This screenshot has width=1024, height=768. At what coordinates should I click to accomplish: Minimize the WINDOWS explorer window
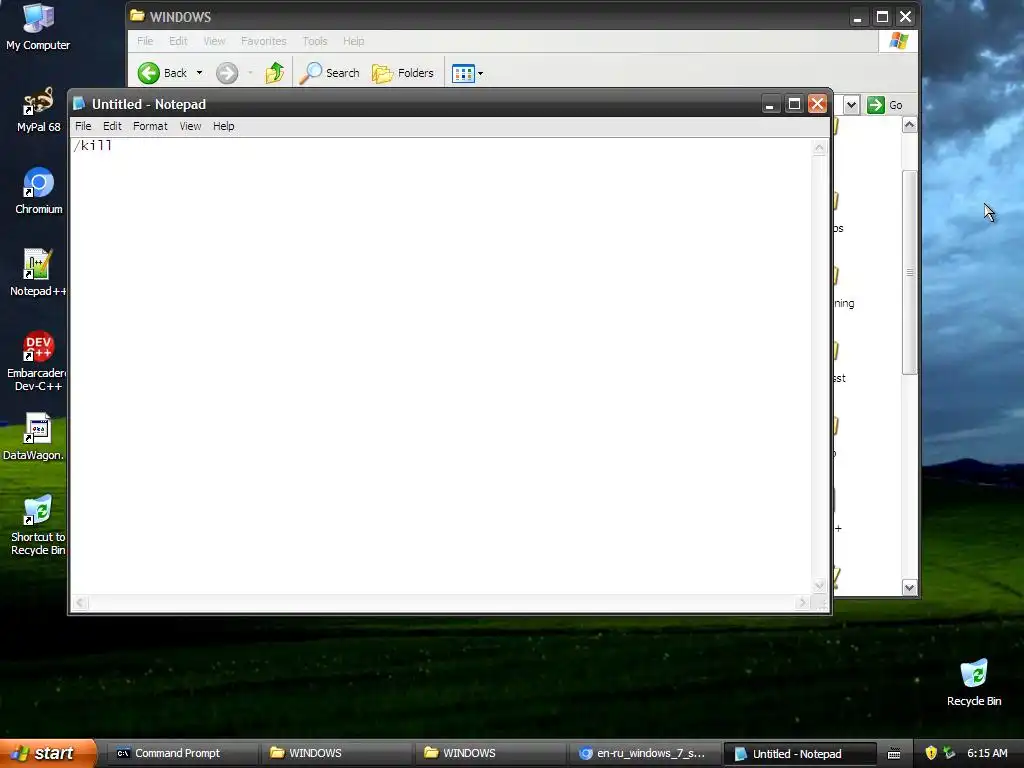coord(857,16)
